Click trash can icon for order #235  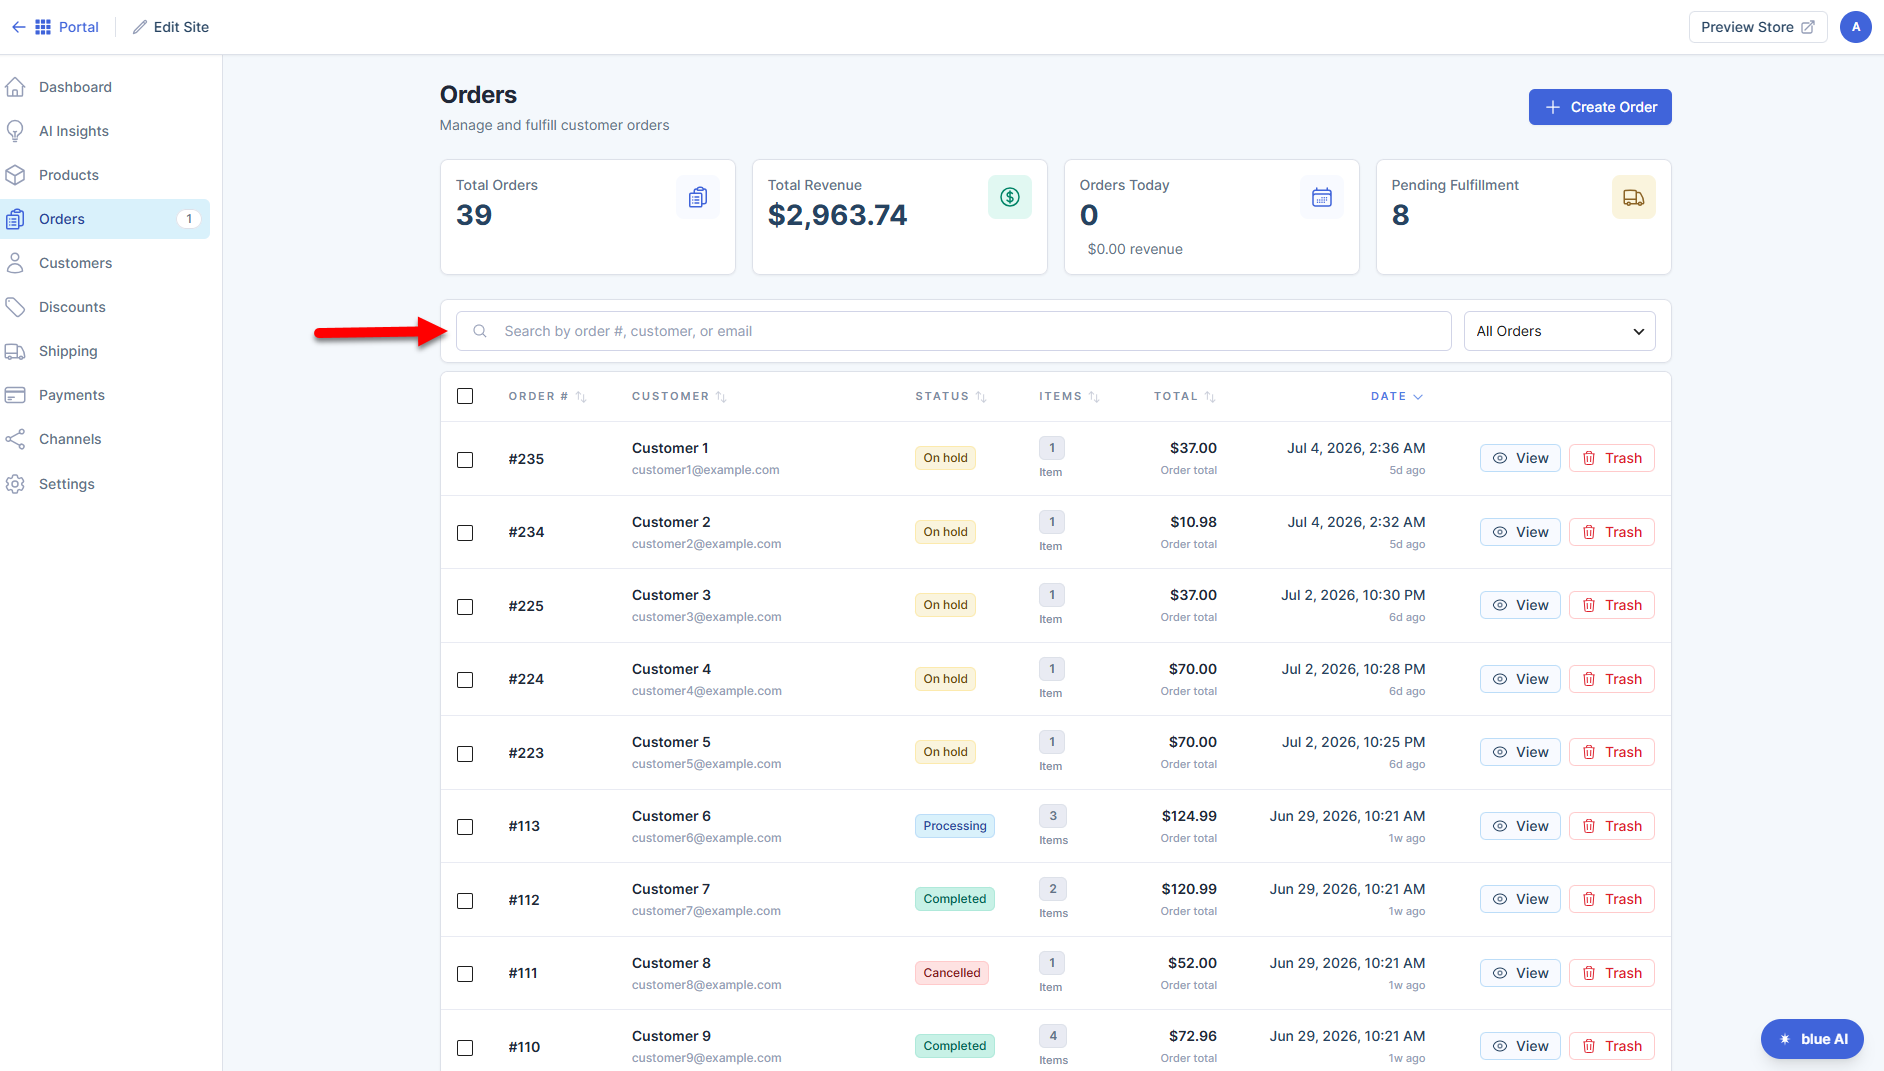1589,458
